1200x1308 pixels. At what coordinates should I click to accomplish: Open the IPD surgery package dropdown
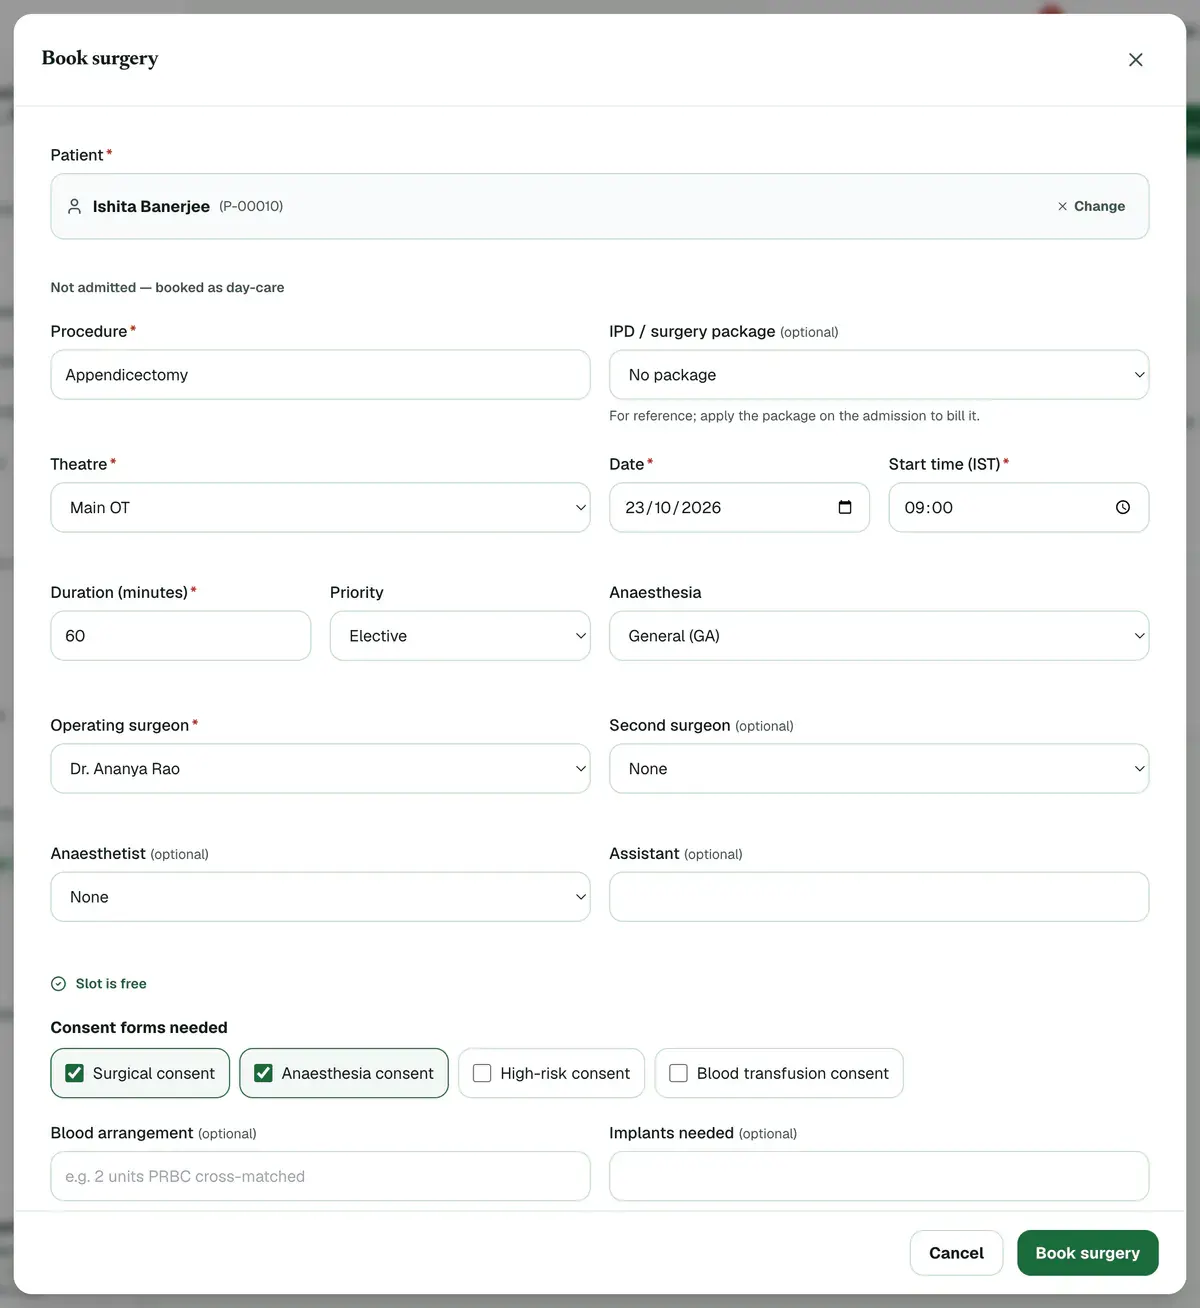click(x=879, y=375)
